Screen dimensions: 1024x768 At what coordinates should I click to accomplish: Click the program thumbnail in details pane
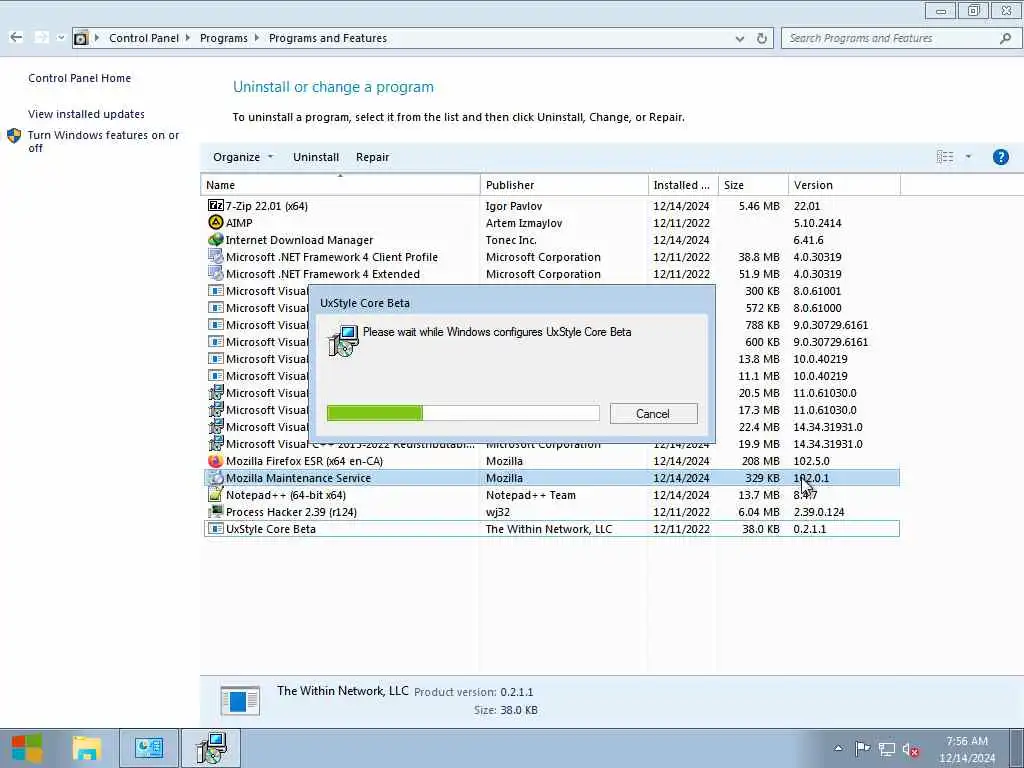[240, 700]
